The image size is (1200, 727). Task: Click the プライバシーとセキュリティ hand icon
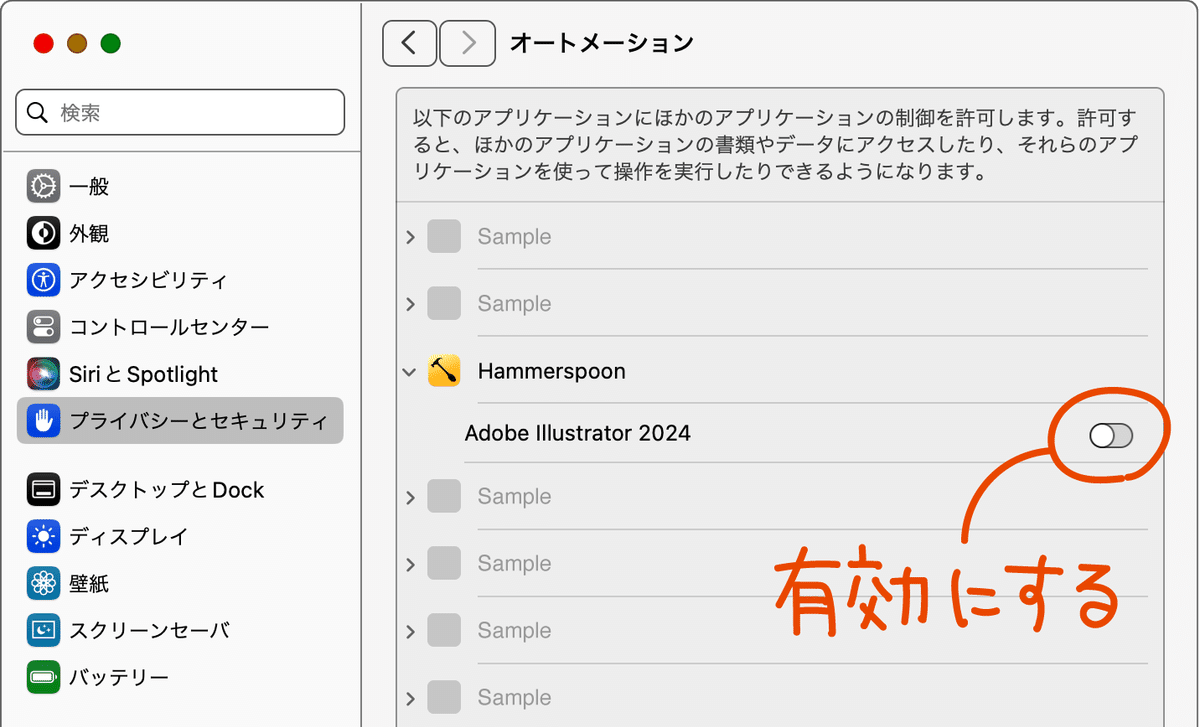(x=43, y=421)
